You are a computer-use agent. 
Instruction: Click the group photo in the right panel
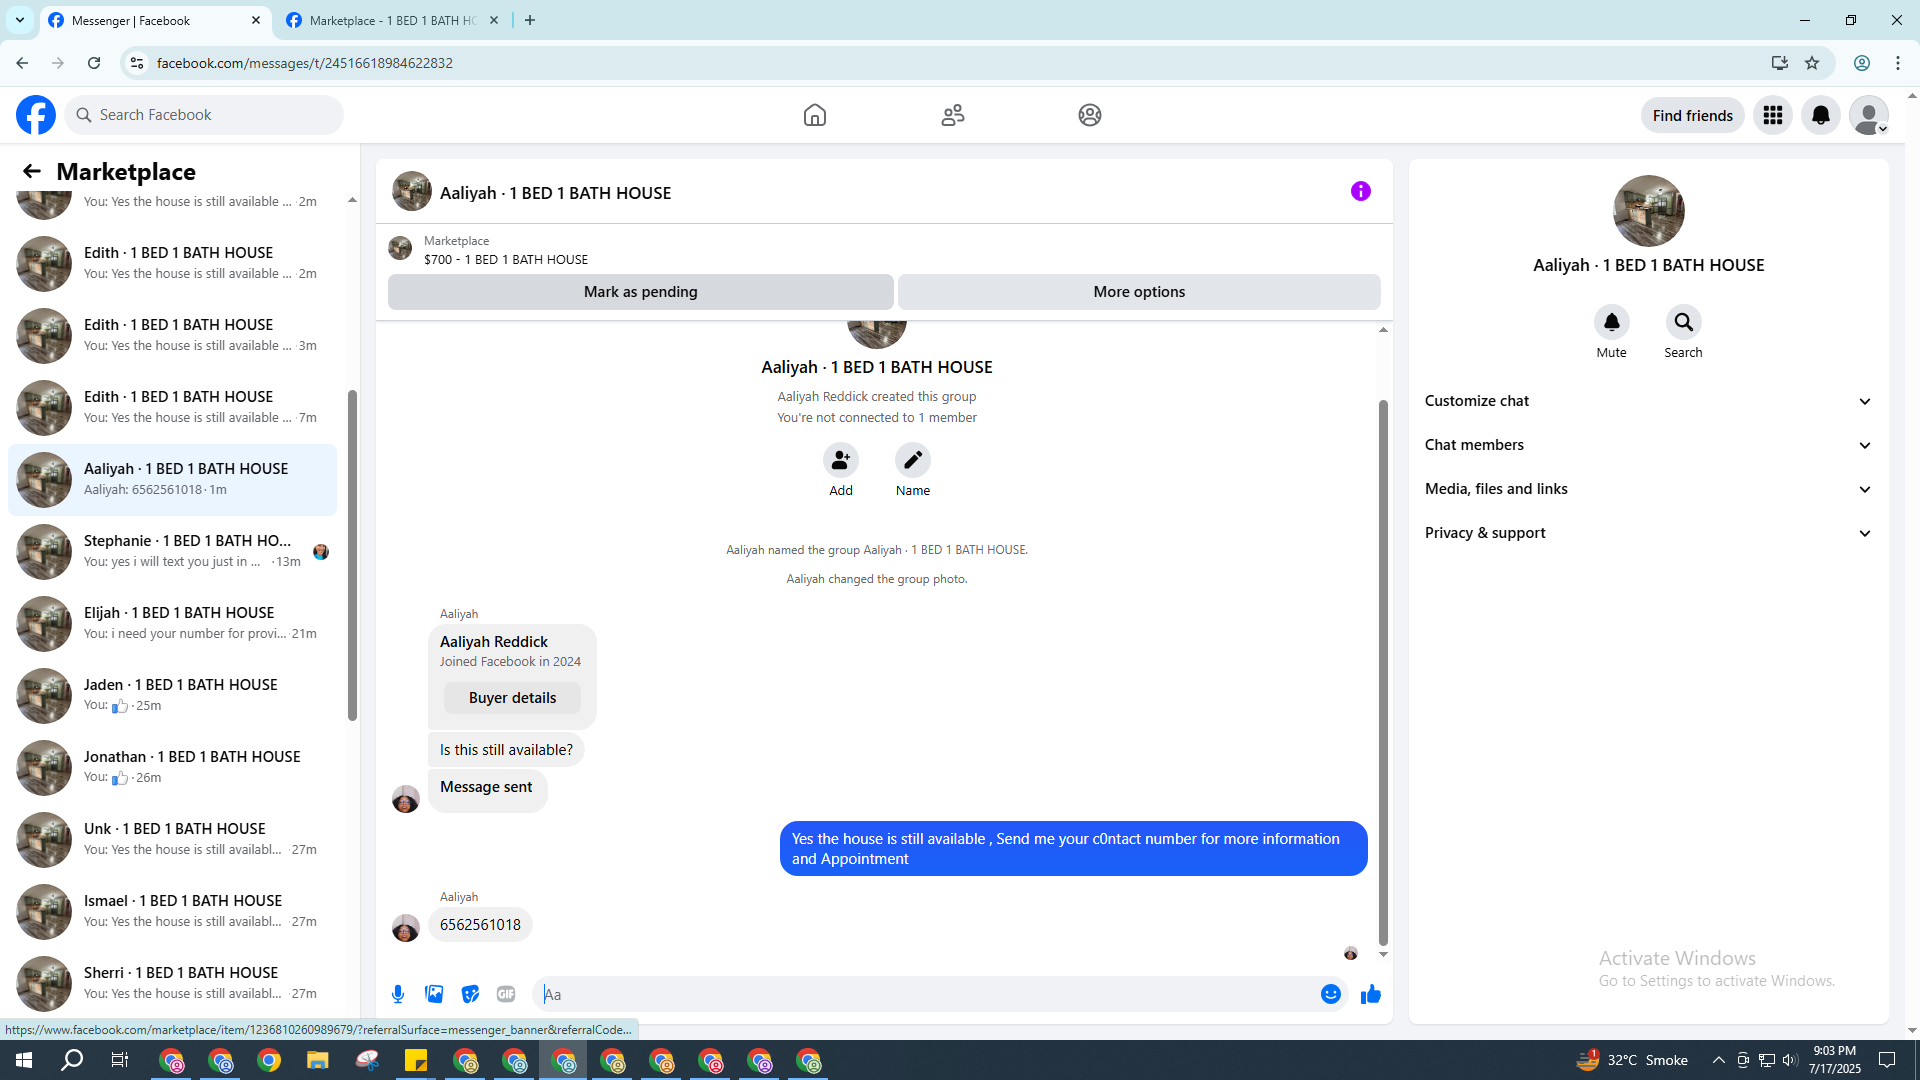pyautogui.click(x=1649, y=211)
